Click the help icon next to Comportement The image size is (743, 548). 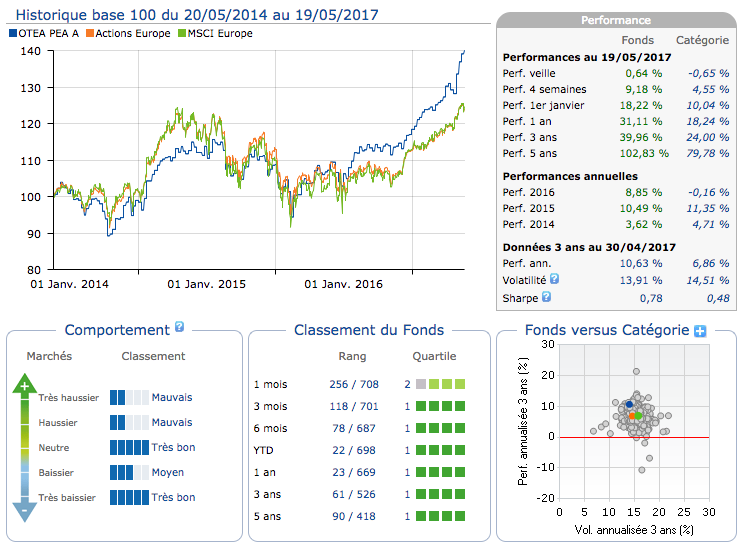(x=180, y=327)
